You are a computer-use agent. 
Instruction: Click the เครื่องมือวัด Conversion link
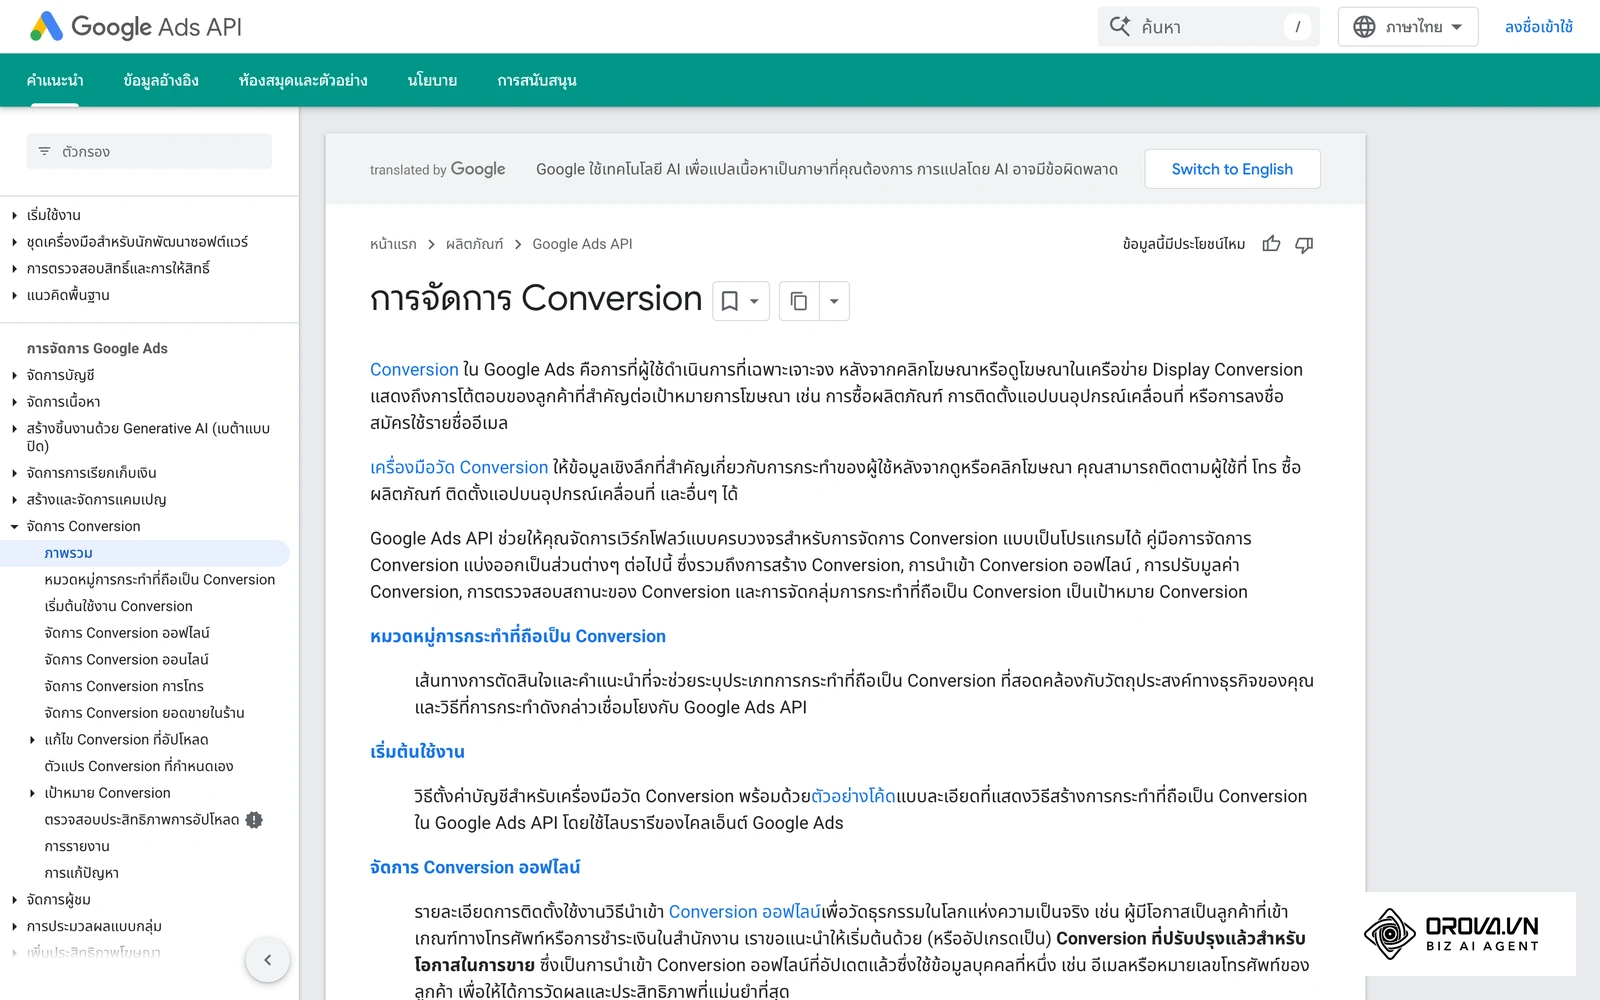(459, 467)
